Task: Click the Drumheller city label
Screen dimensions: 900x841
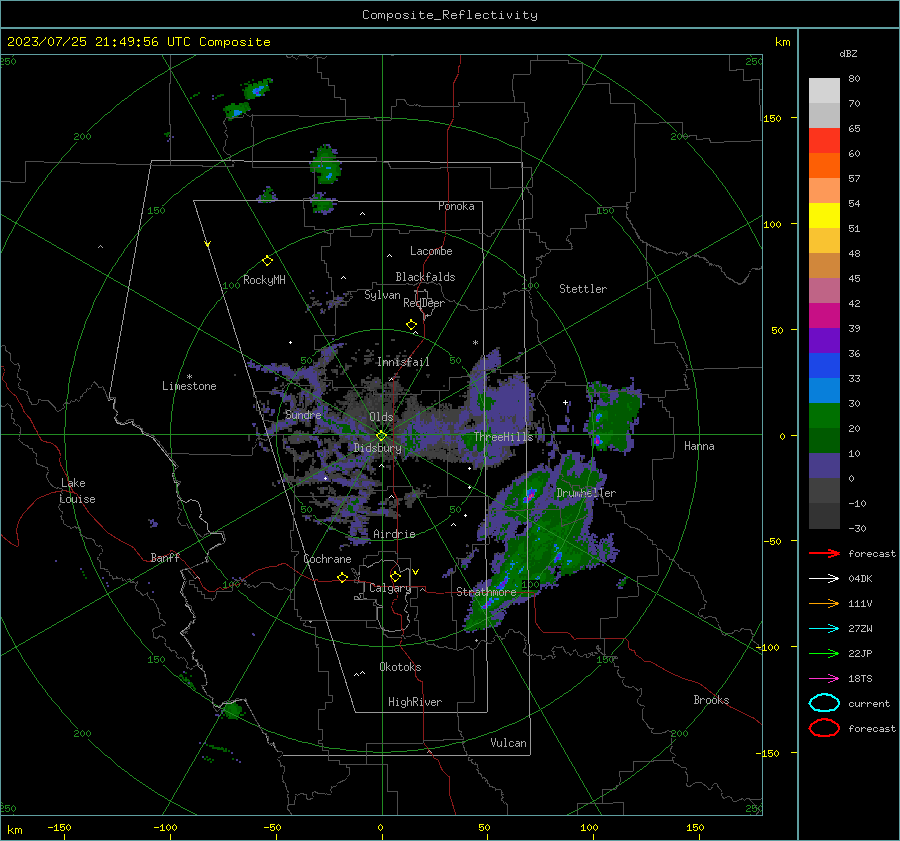Action: pos(586,493)
